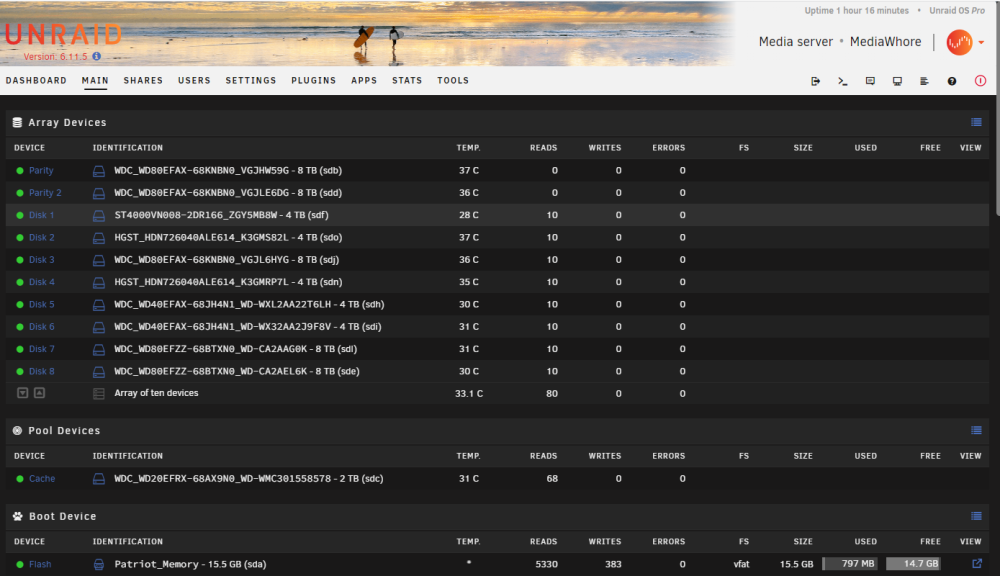Click the version info icon

(96, 56)
